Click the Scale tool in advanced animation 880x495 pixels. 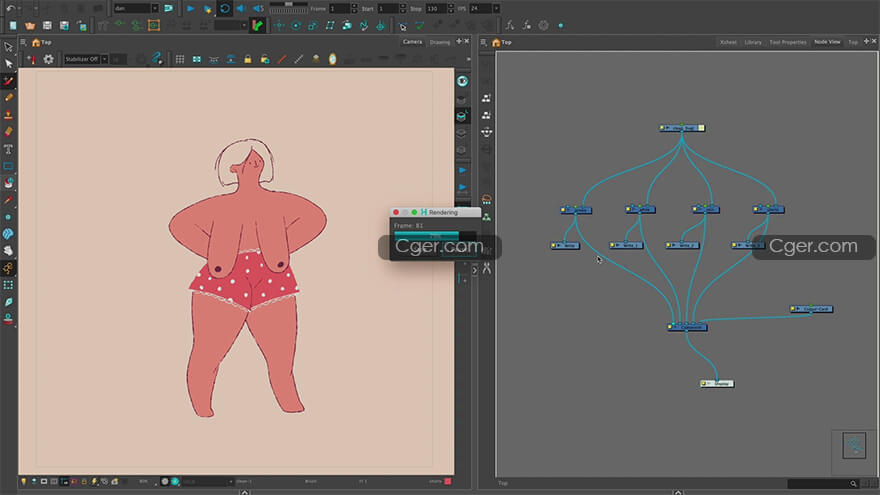coord(313,25)
